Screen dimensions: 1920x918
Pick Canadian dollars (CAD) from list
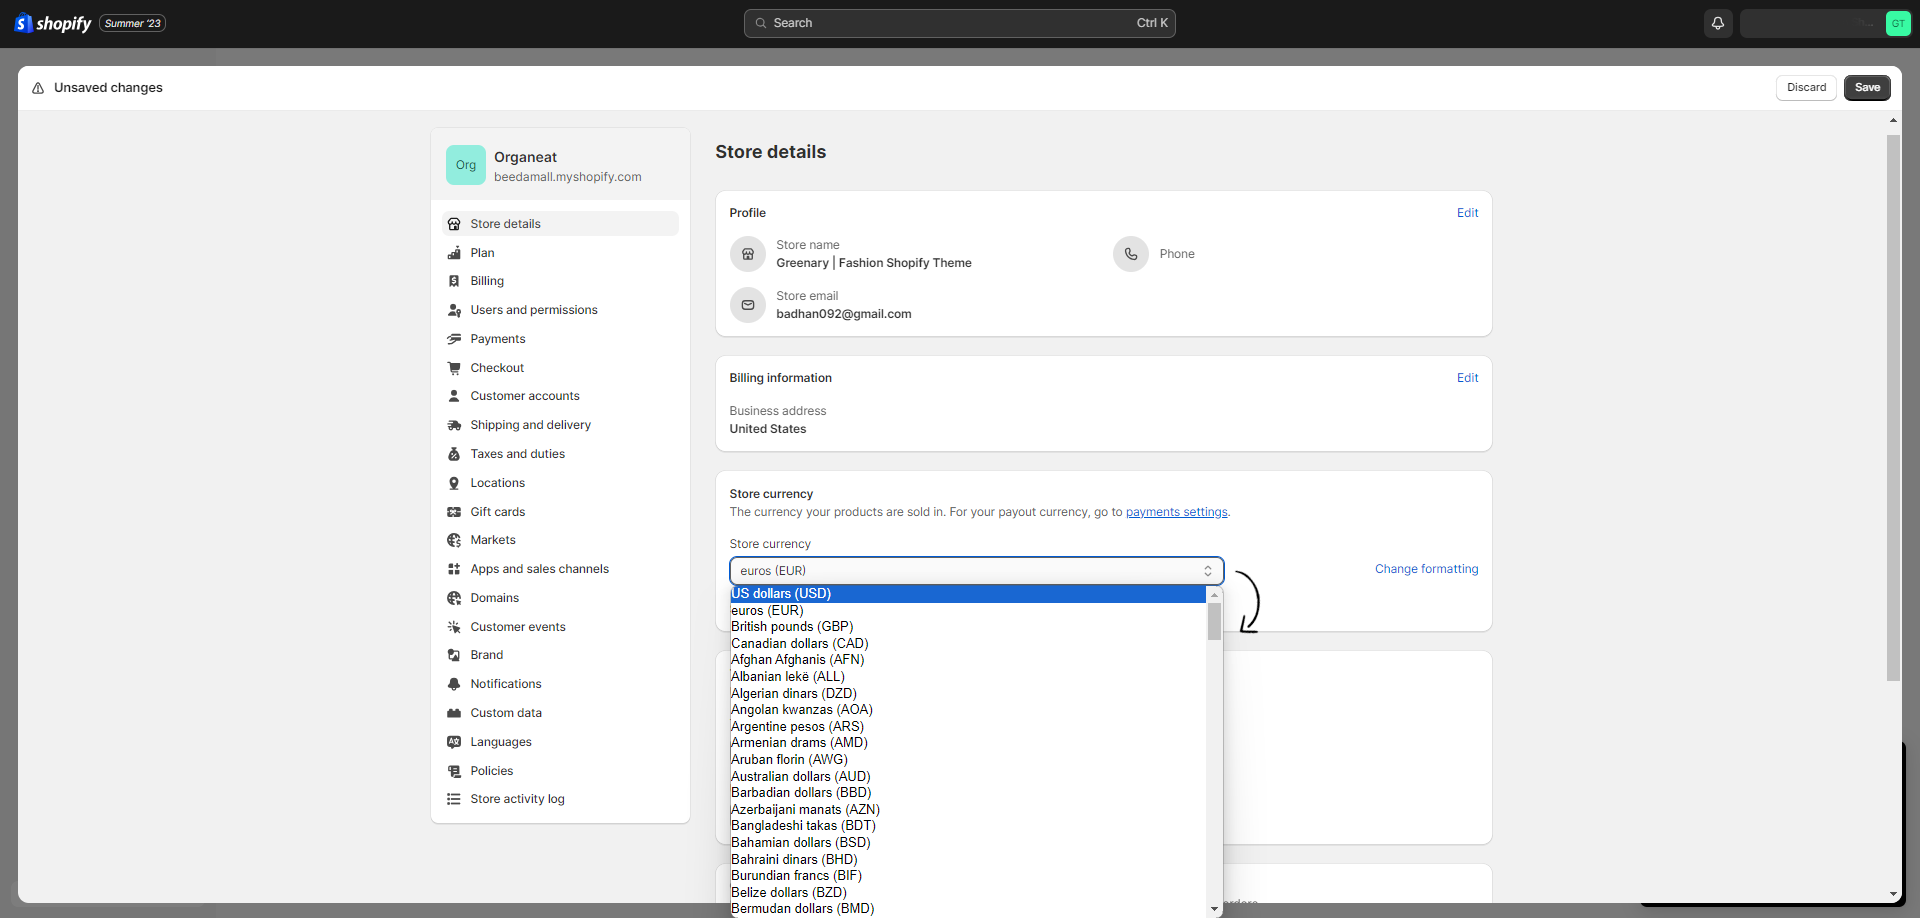pos(968,644)
